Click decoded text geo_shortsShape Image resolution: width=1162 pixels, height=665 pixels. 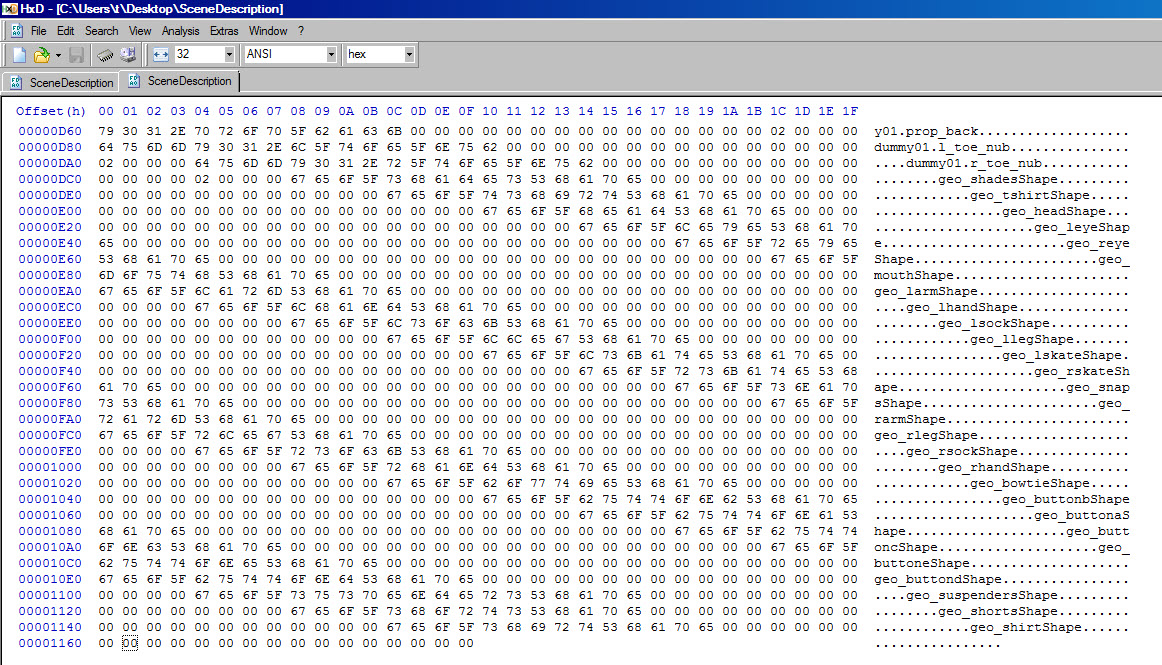997,612
